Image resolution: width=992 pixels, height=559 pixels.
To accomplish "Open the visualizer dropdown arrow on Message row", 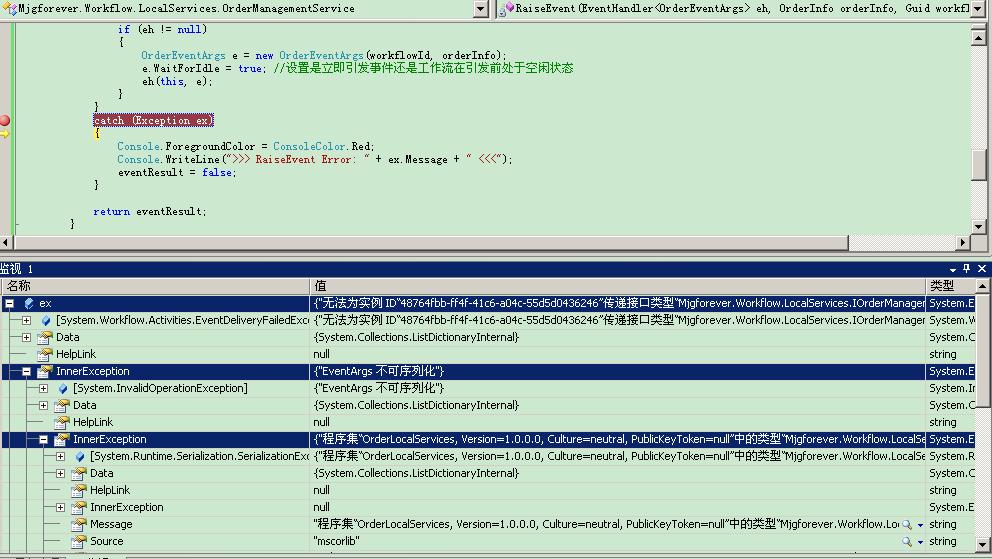I will [920, 524].
